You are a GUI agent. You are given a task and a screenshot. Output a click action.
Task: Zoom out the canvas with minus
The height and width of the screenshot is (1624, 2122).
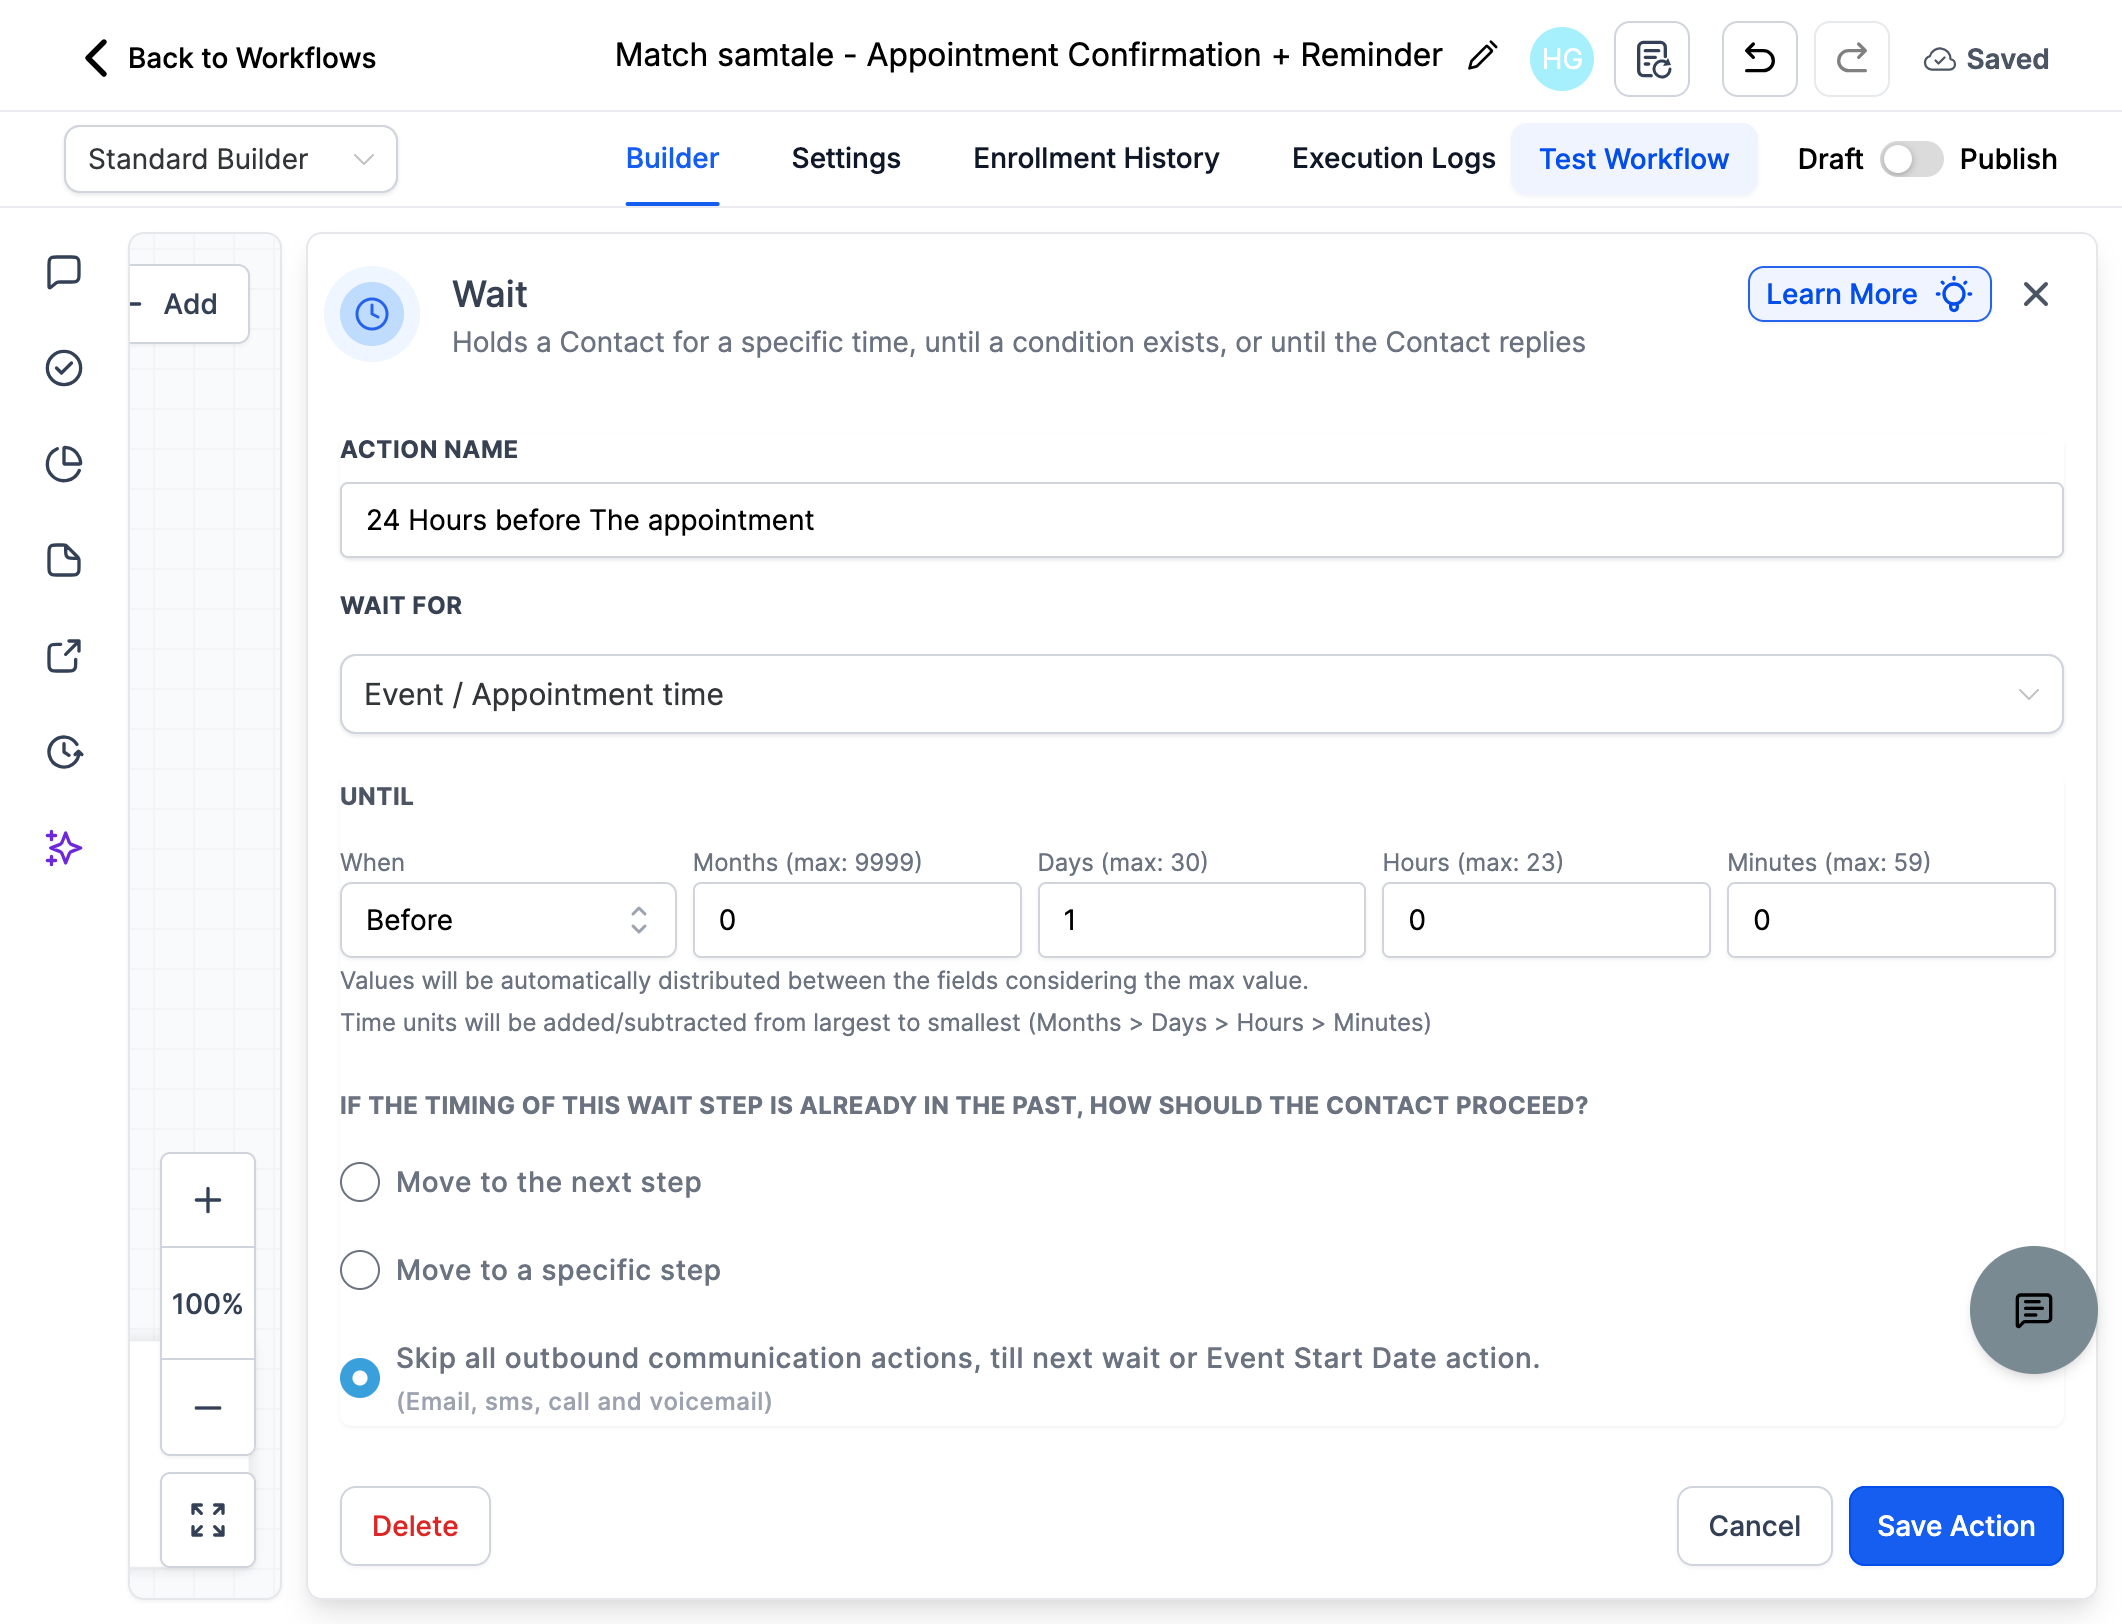(208, 1407)
